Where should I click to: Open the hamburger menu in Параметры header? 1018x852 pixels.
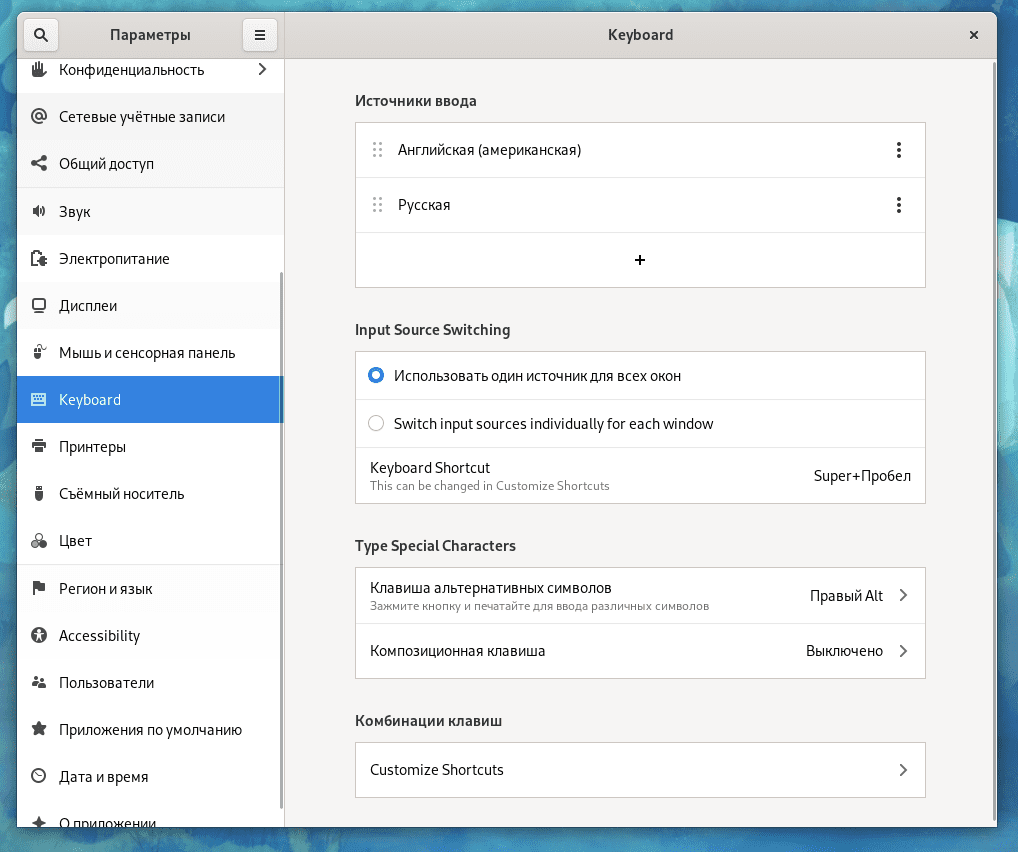[x=259, y=35]
